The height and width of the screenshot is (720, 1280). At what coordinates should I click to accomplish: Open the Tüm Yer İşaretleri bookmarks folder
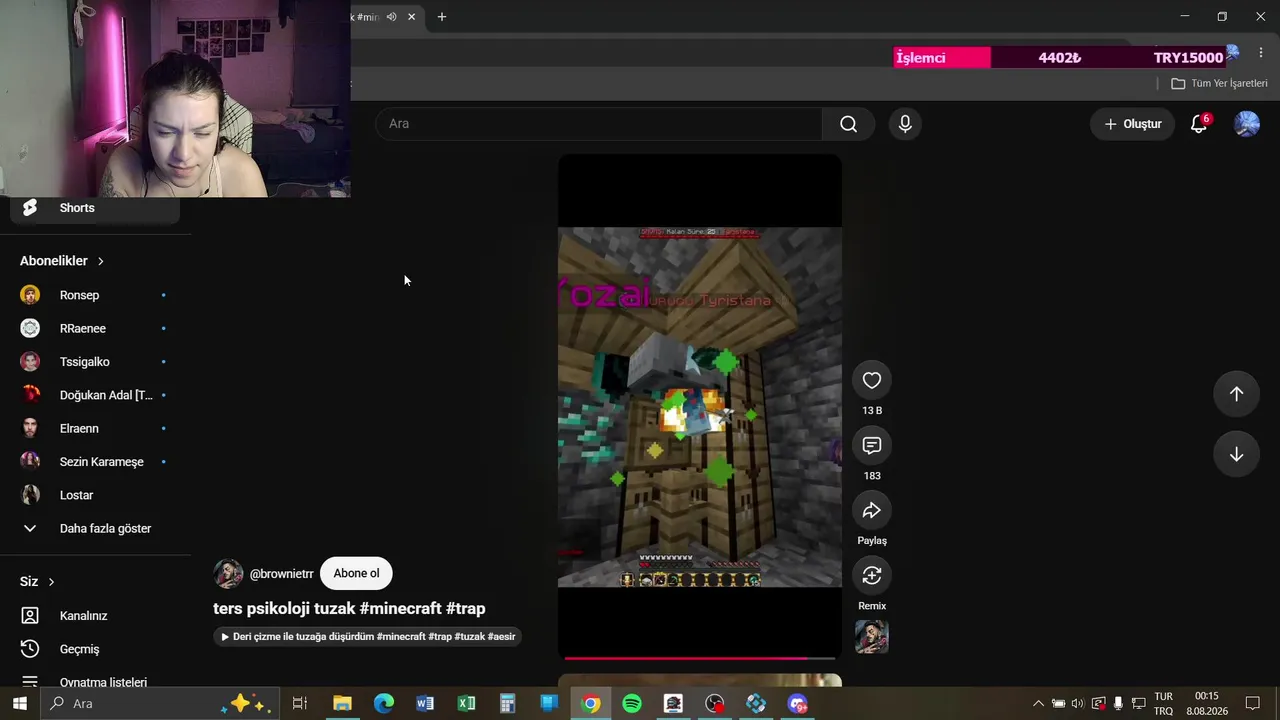pos(1219,84)
